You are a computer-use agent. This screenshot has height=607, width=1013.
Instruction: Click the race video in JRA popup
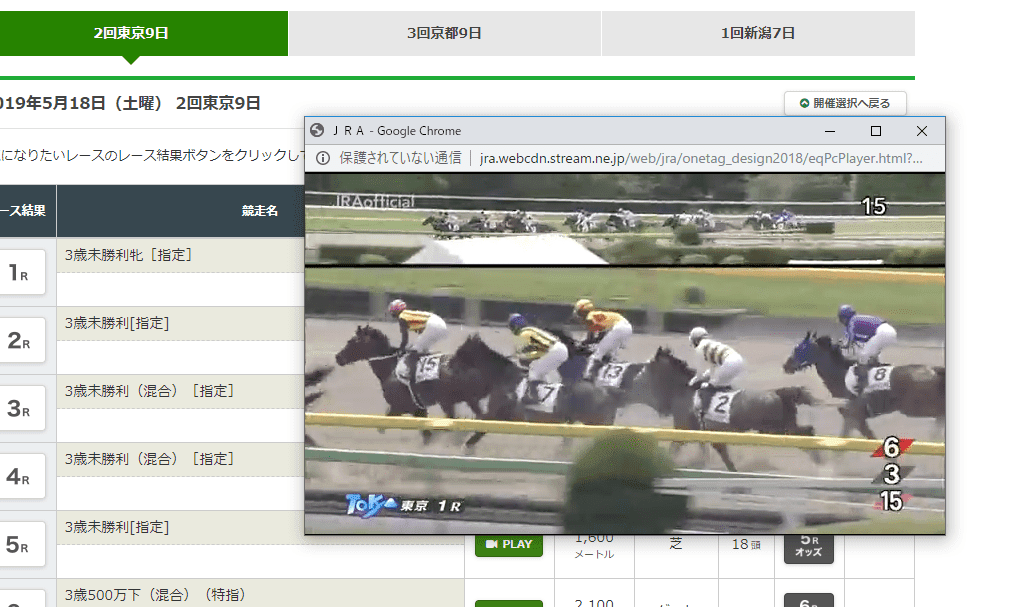(x=625, y=353)
